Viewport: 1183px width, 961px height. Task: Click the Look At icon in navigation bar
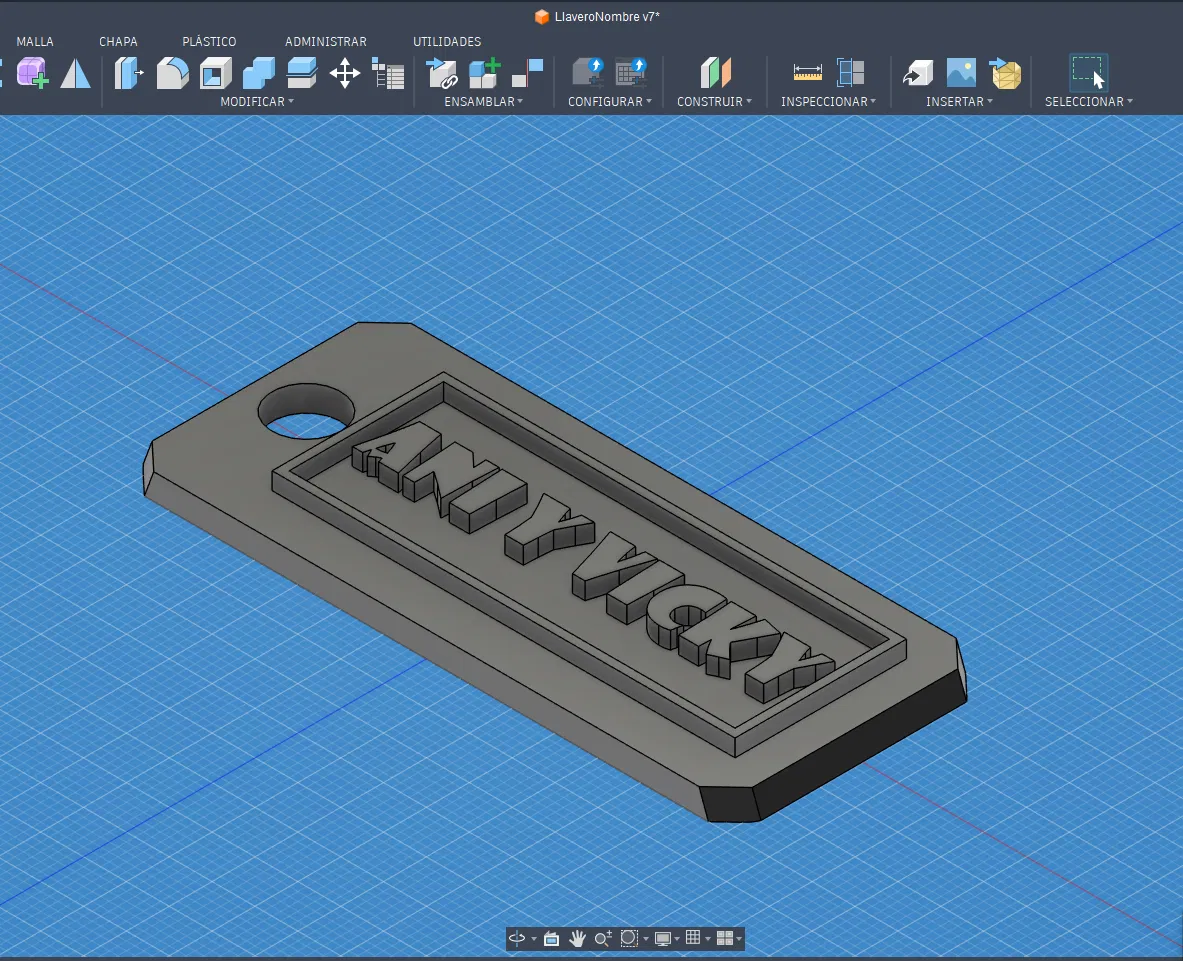[x=551, y=938]
